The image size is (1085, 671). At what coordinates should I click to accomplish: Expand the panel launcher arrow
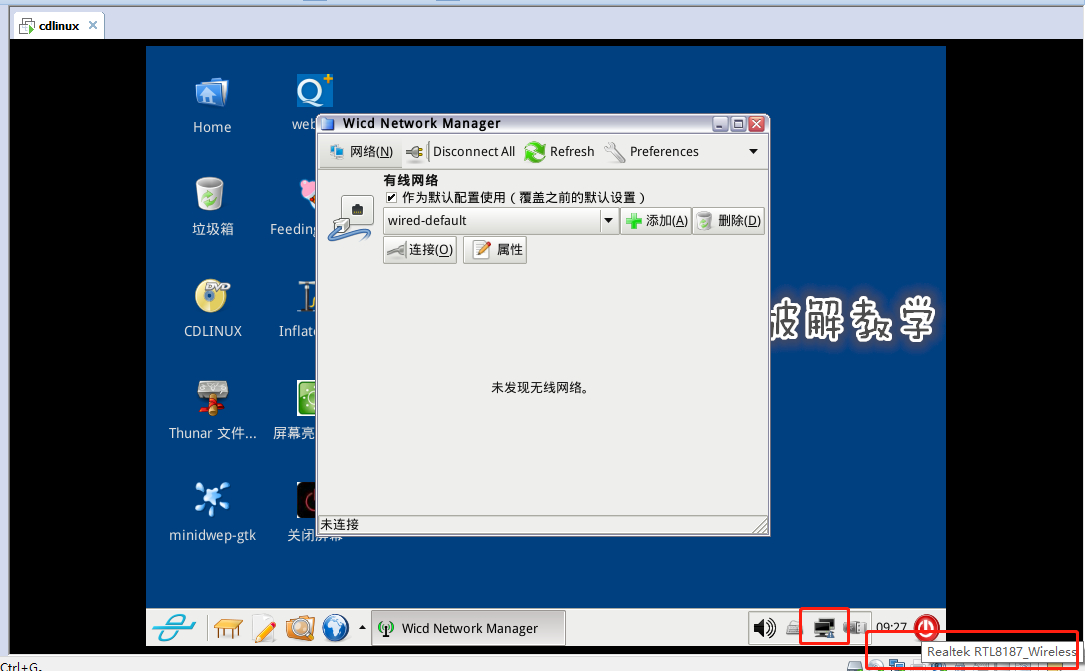point(362,627)
